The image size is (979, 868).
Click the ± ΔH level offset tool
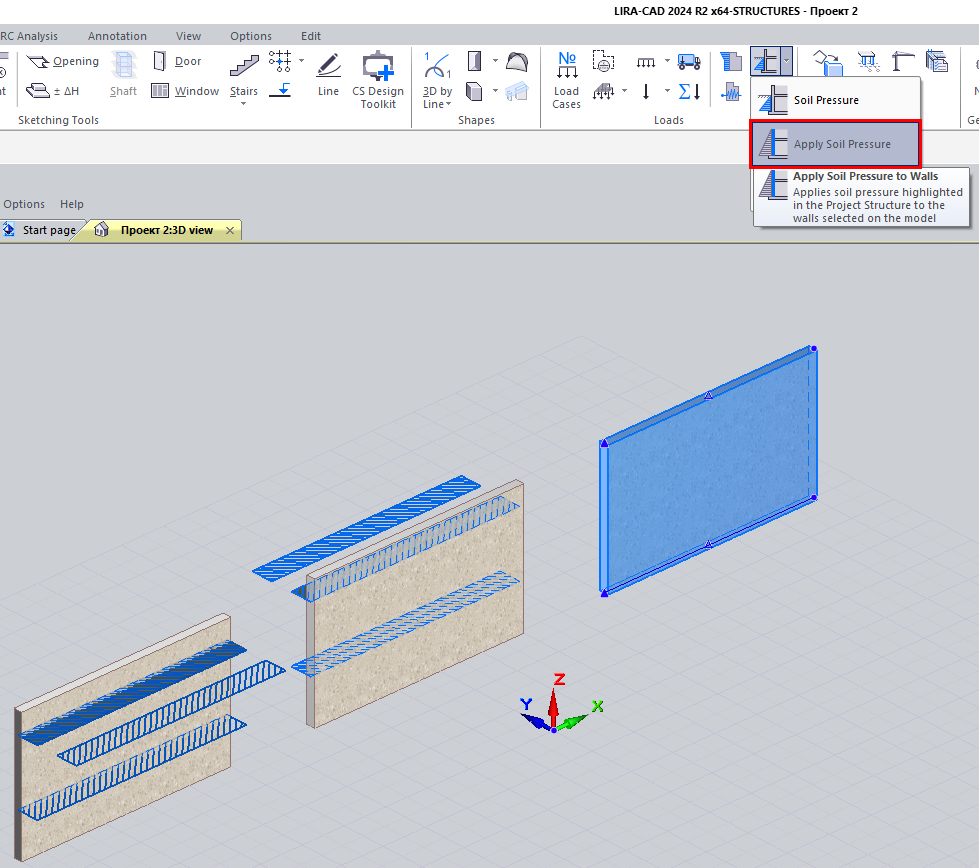[54, 91]
